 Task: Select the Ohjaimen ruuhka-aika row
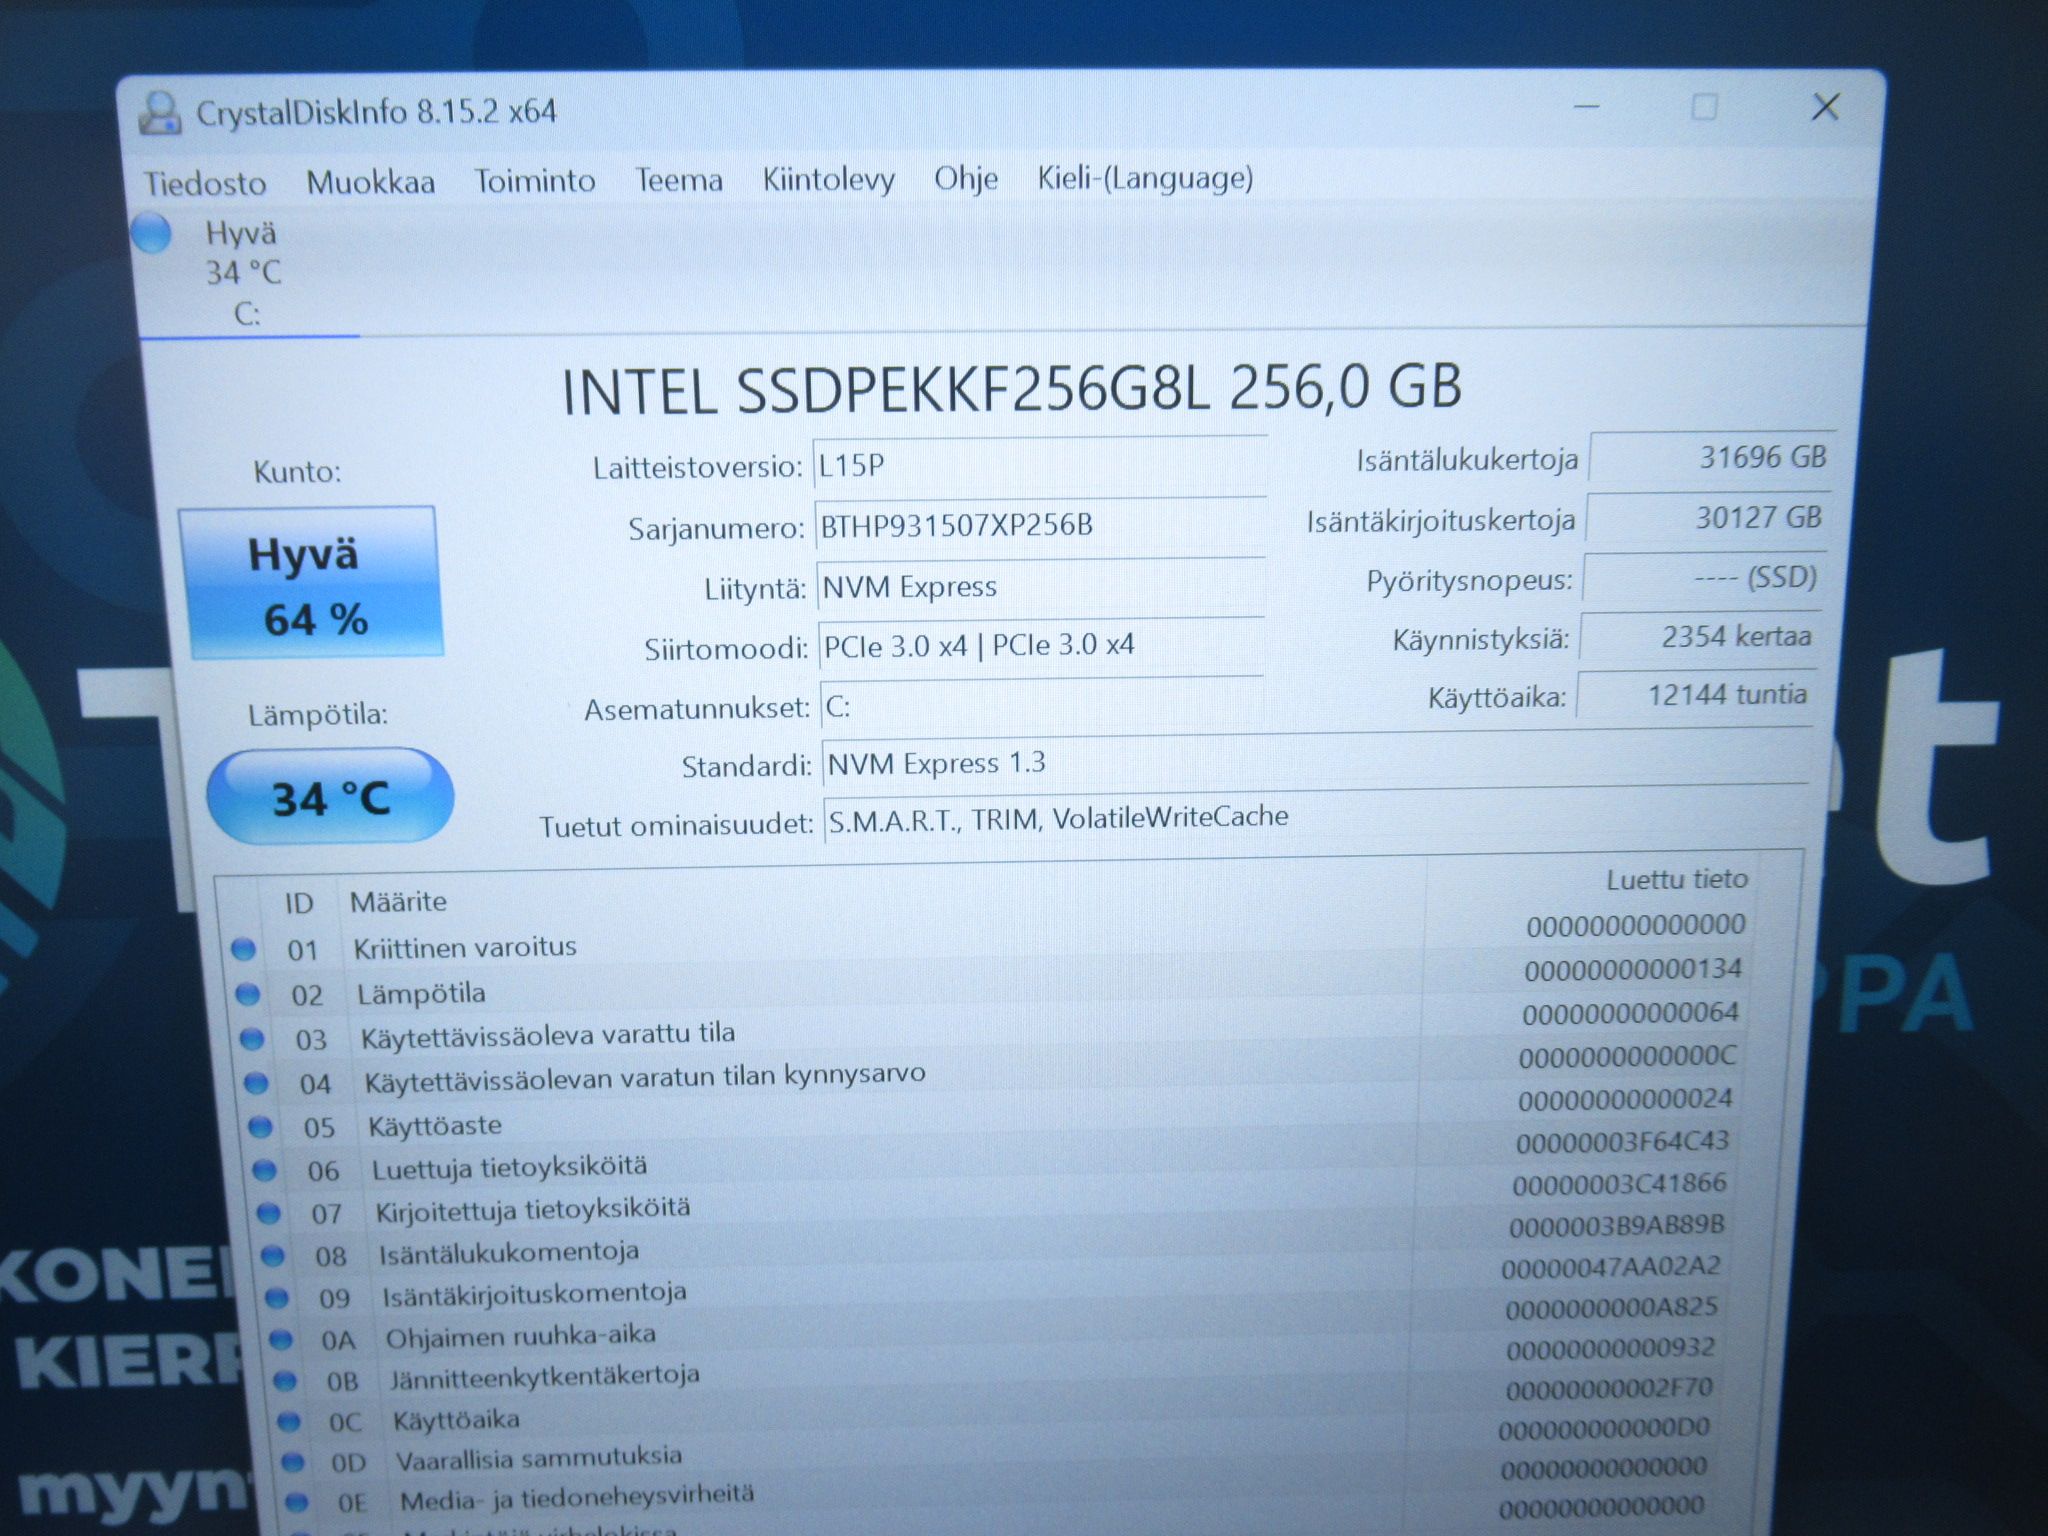click(1008, 1325)
